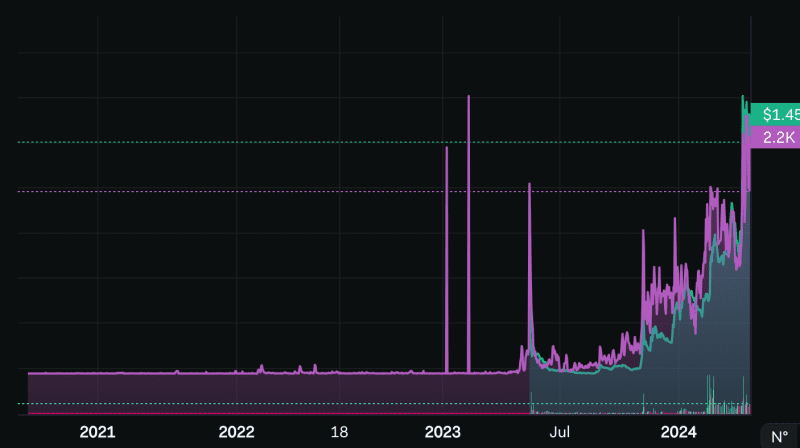Click the 2022 axis label

tap(236, 432)
